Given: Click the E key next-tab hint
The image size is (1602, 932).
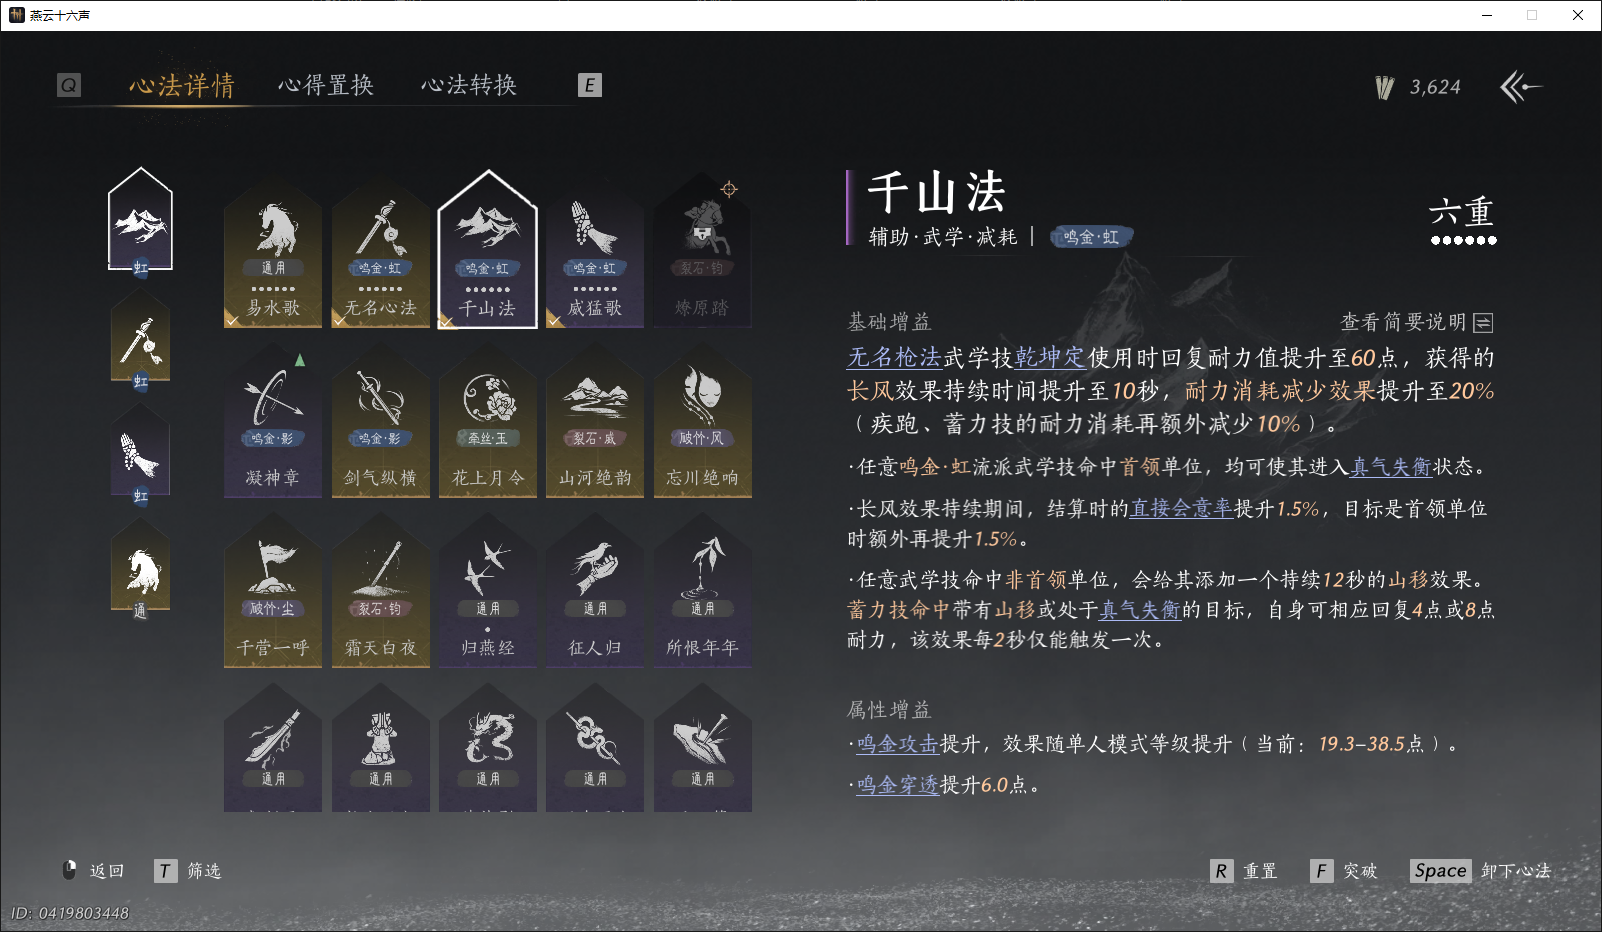Looking at the screenshot, I should point(590,85).
